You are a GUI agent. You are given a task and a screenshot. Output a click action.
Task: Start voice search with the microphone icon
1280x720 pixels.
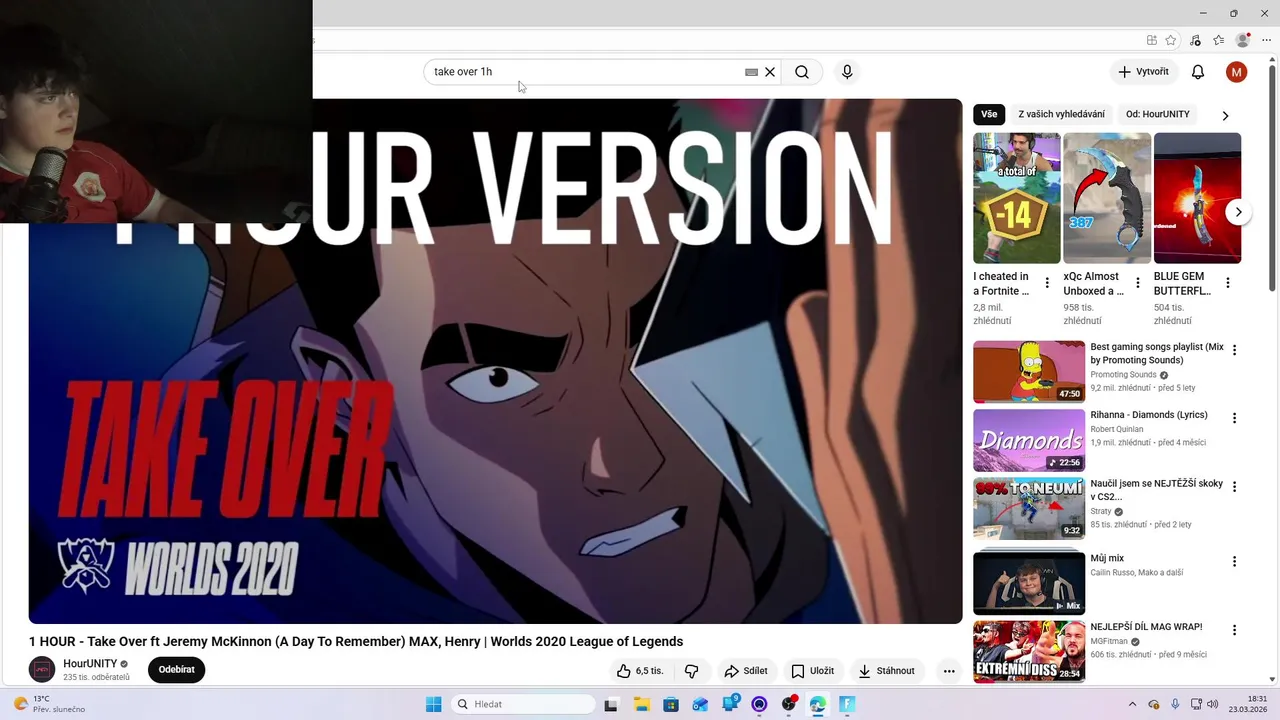click(847, 72)
